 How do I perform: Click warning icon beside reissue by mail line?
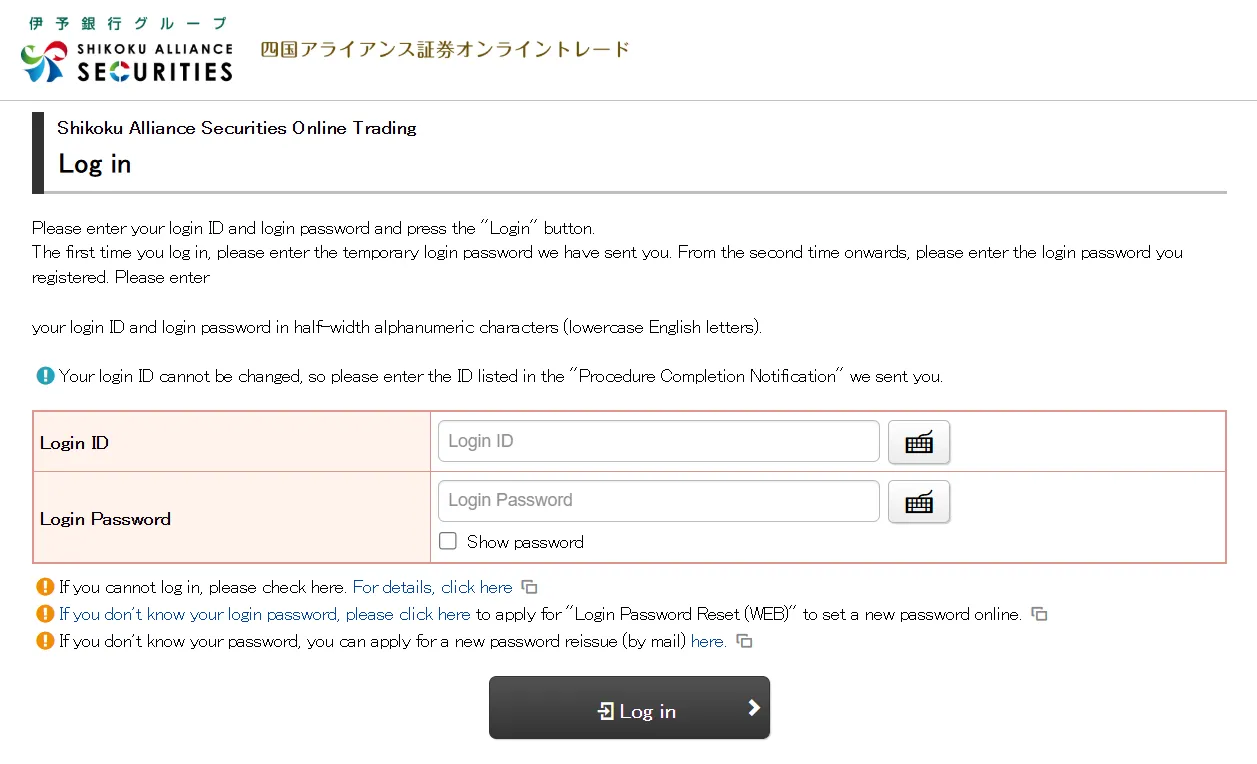pyautogui.click(x=45, y=641)
